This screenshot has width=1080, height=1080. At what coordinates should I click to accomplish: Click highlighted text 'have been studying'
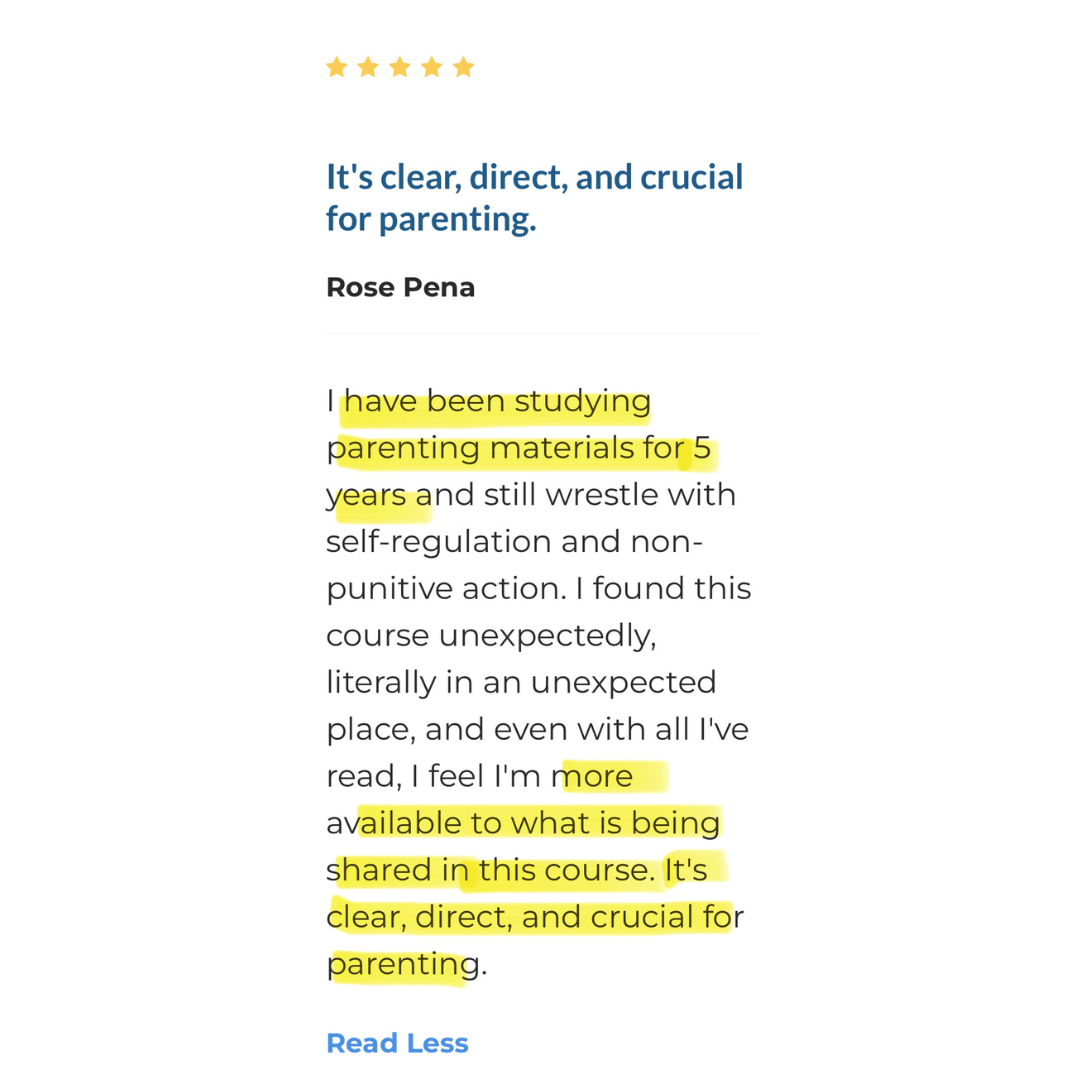tap(497, 402)
